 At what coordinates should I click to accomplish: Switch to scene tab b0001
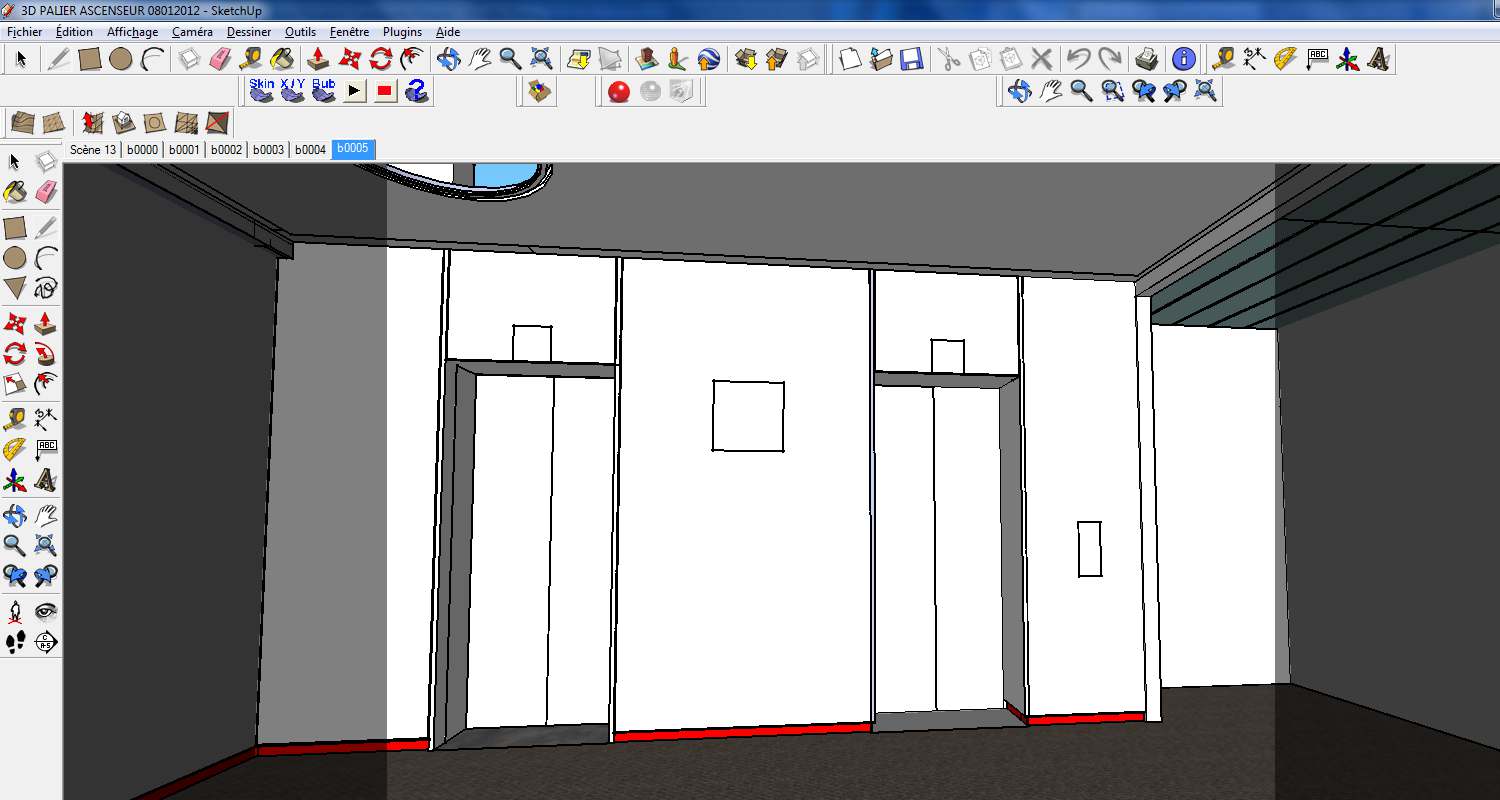pyautogui.click(x=184, y=150)
